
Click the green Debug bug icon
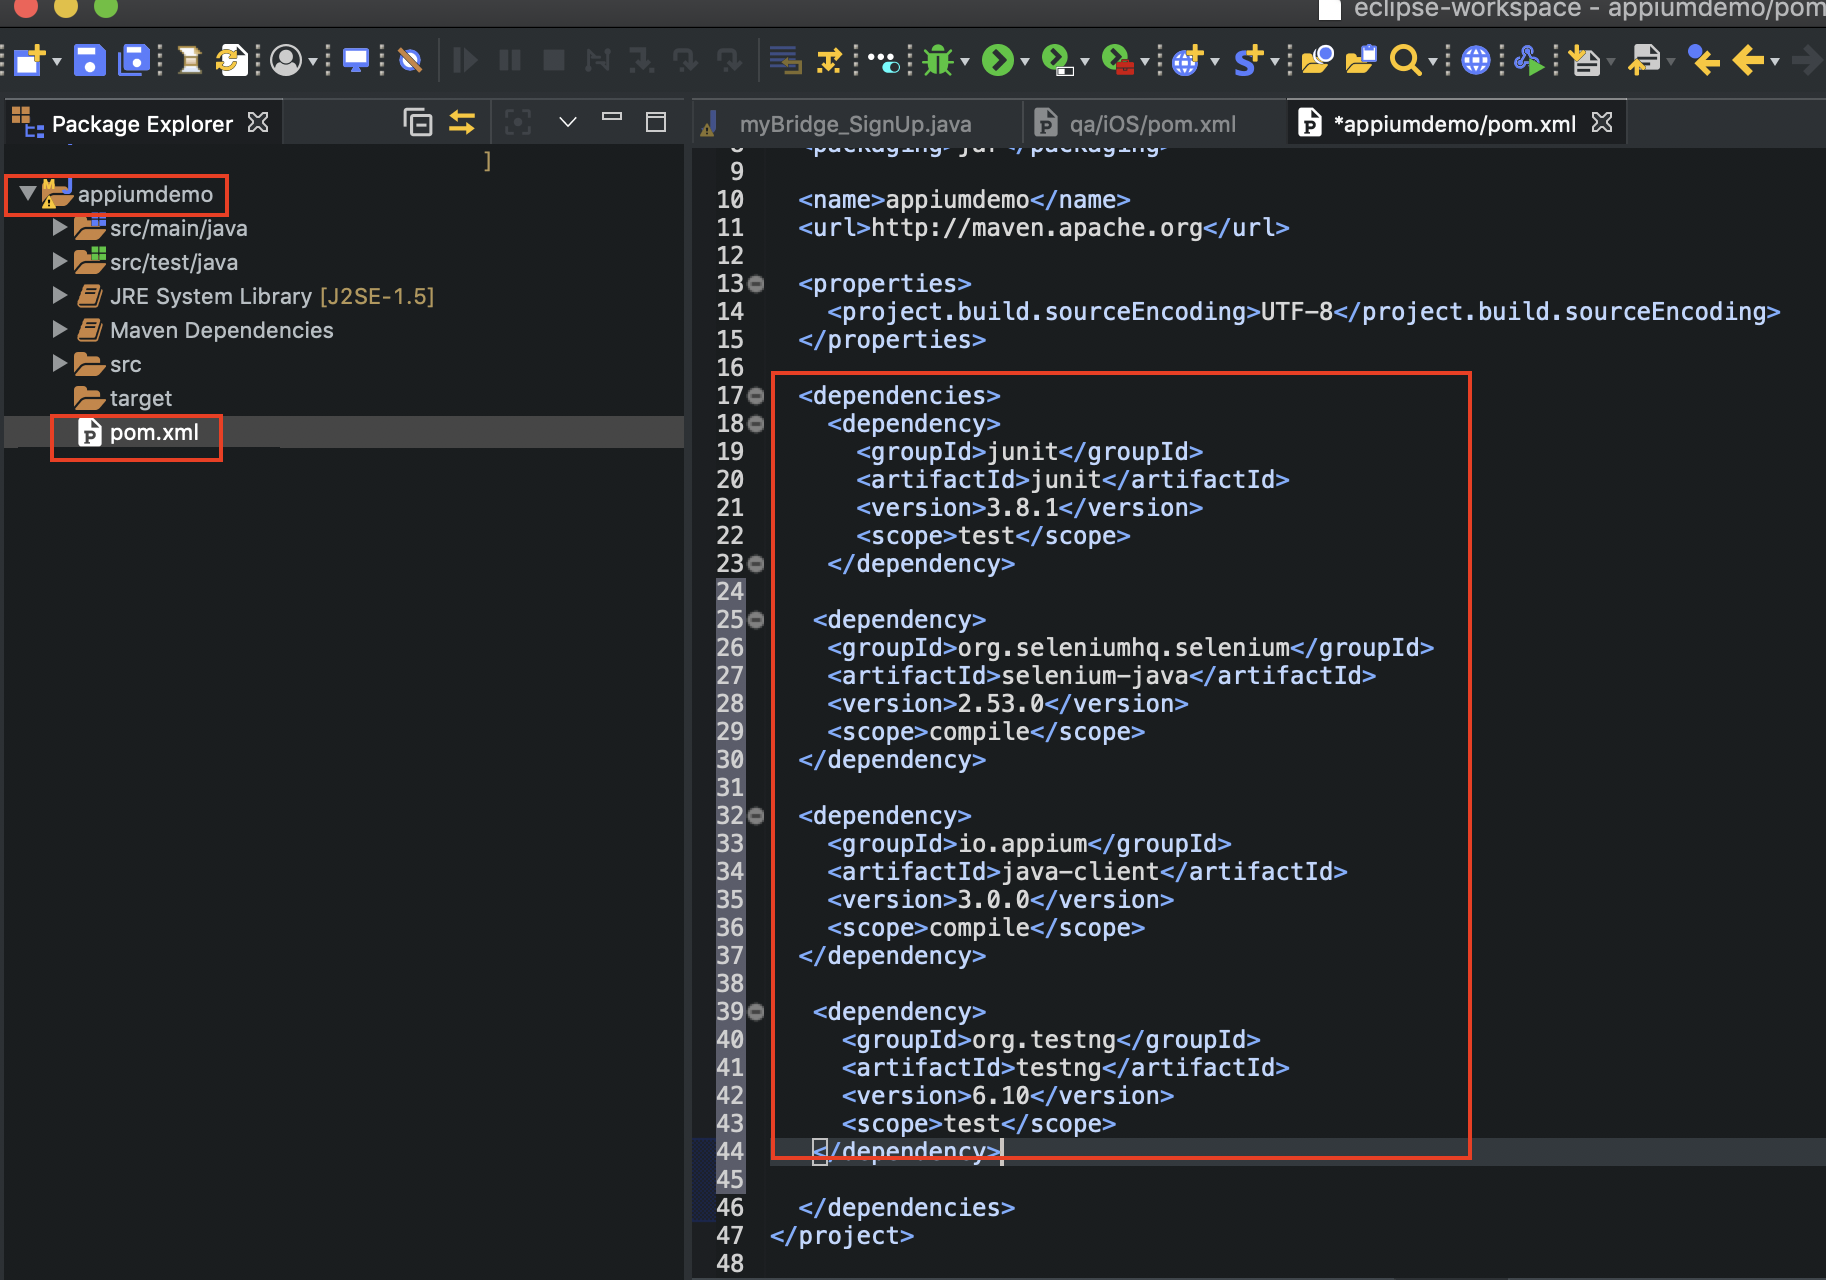tap(938, 61)
